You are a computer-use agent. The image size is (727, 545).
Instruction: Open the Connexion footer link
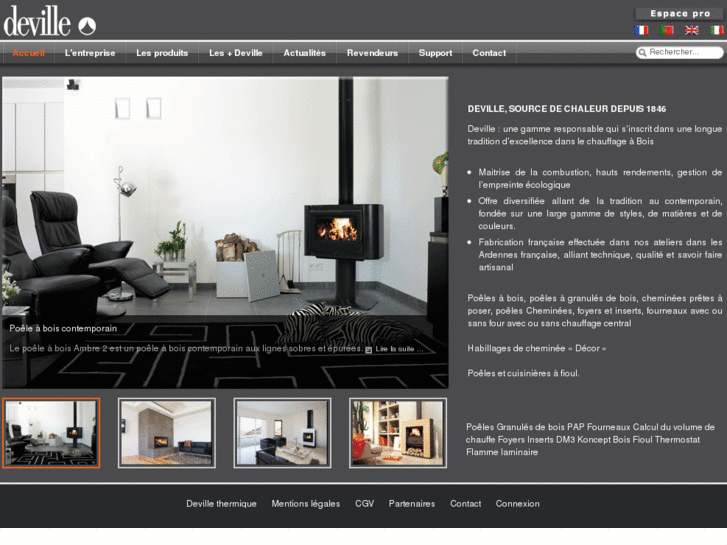(517, 504)
